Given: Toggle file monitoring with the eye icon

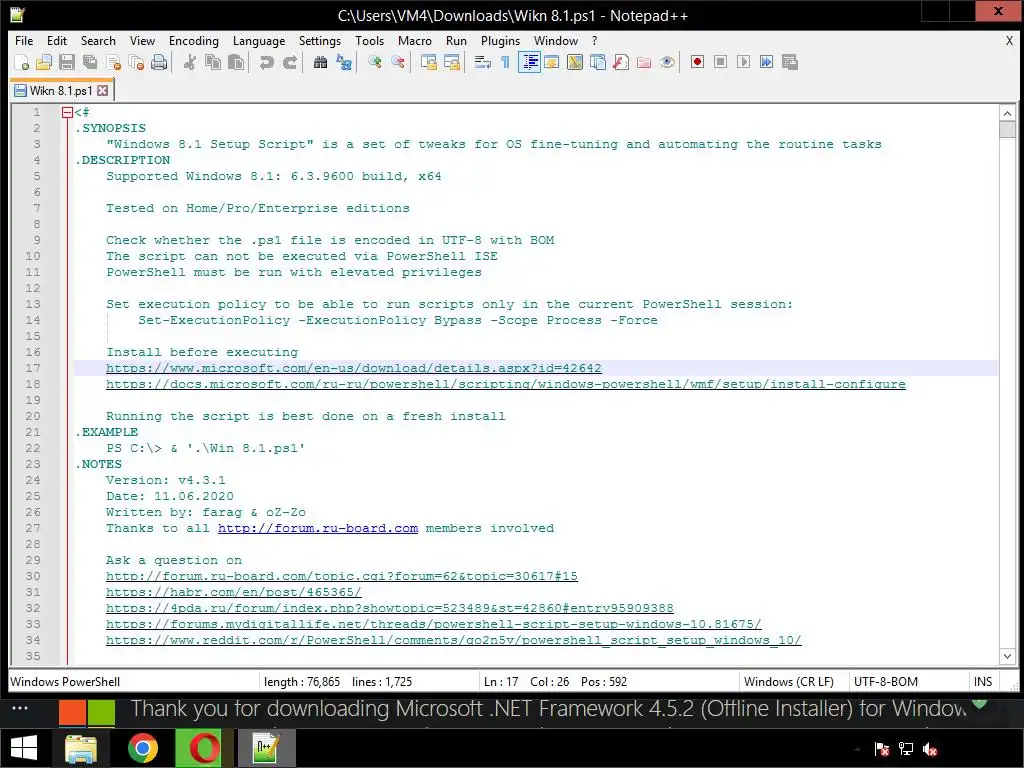Looking at the screenshot, I should tap(667, 62).
